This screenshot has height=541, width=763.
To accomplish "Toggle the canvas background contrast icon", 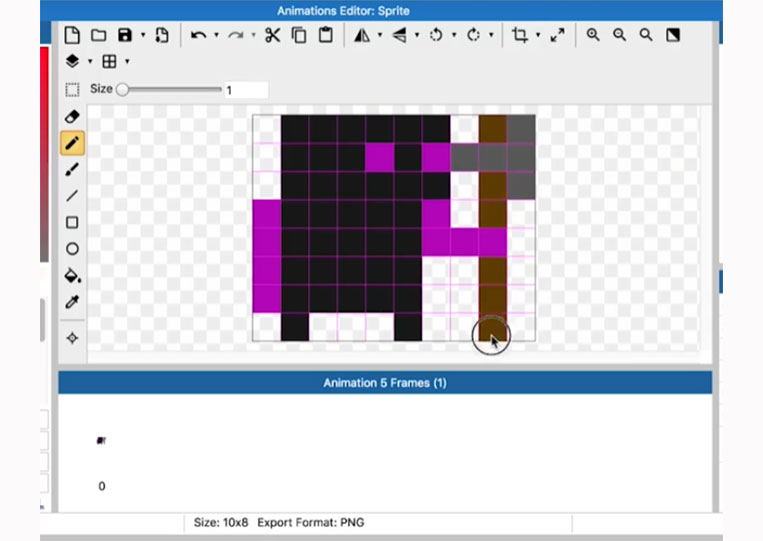I will pyautogui.click(x=673, y=35).
